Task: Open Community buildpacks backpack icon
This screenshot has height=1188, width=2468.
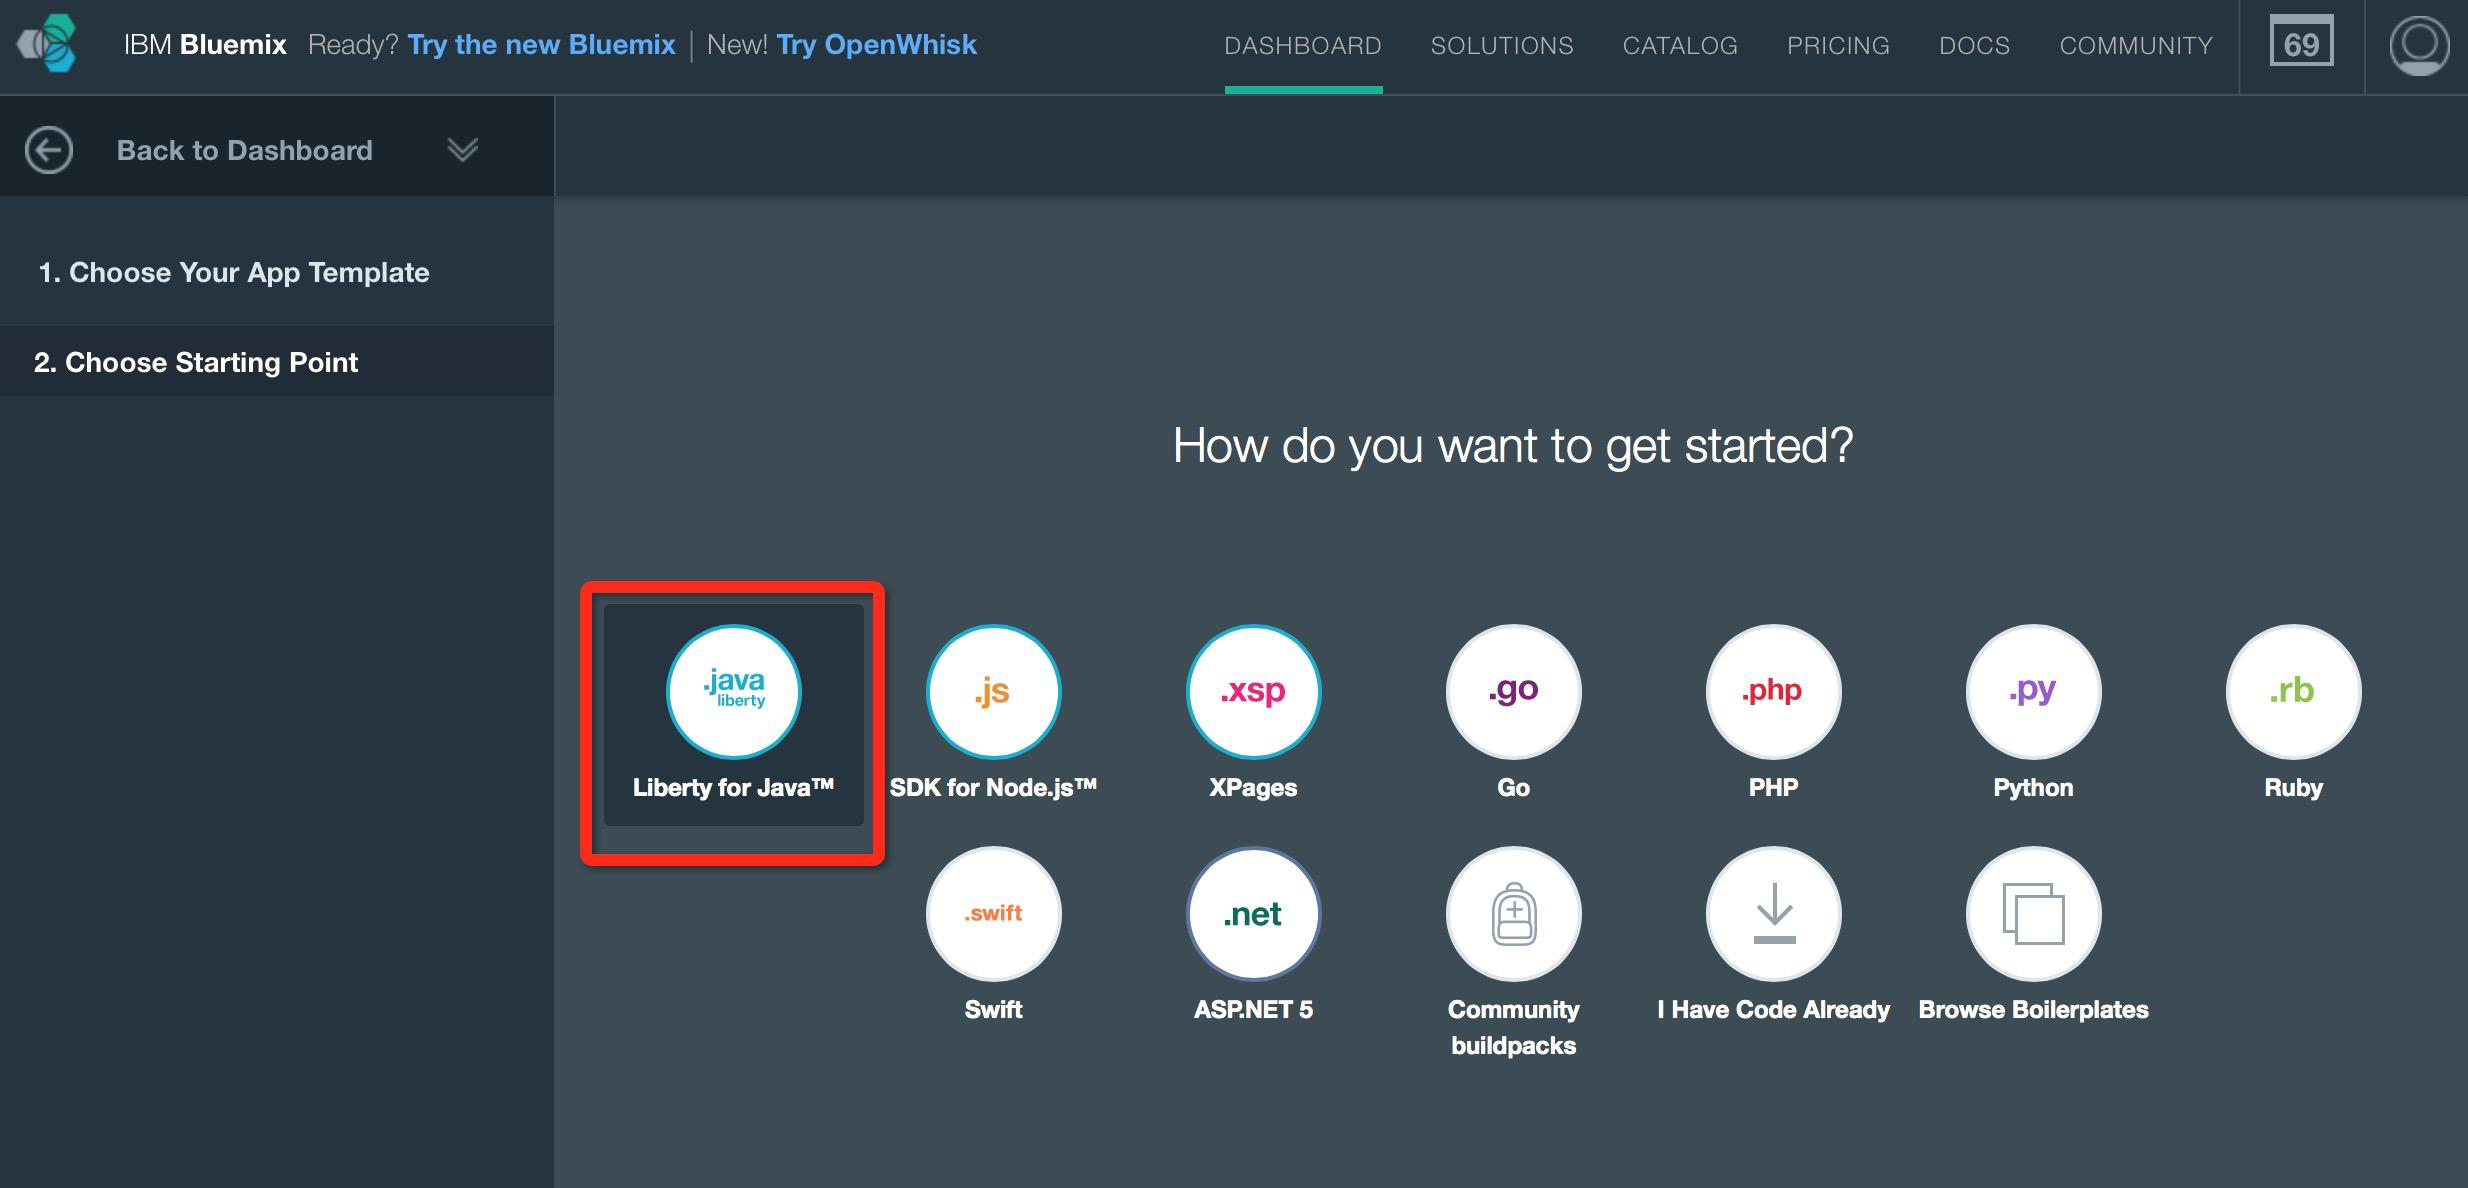Action: point(1513,913)
